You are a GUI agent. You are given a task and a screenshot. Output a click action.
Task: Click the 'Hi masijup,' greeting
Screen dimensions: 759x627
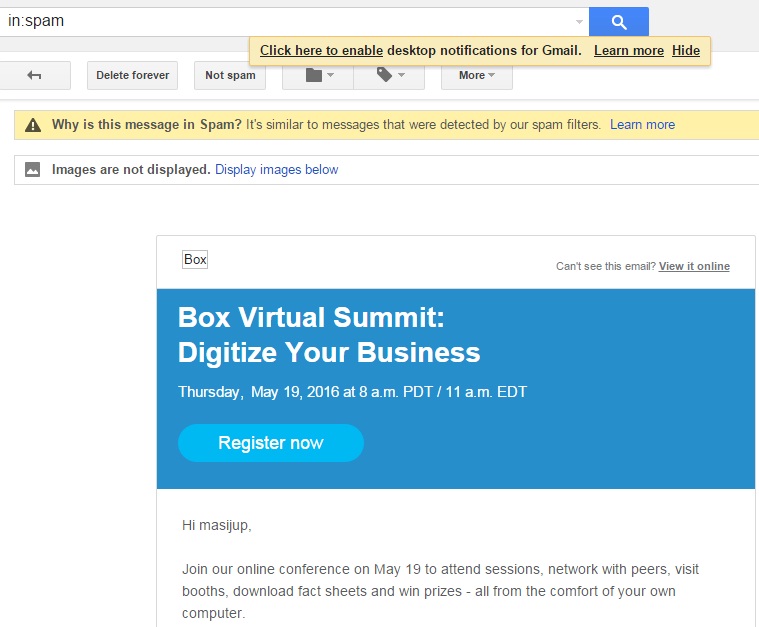[x=217, y=525]
